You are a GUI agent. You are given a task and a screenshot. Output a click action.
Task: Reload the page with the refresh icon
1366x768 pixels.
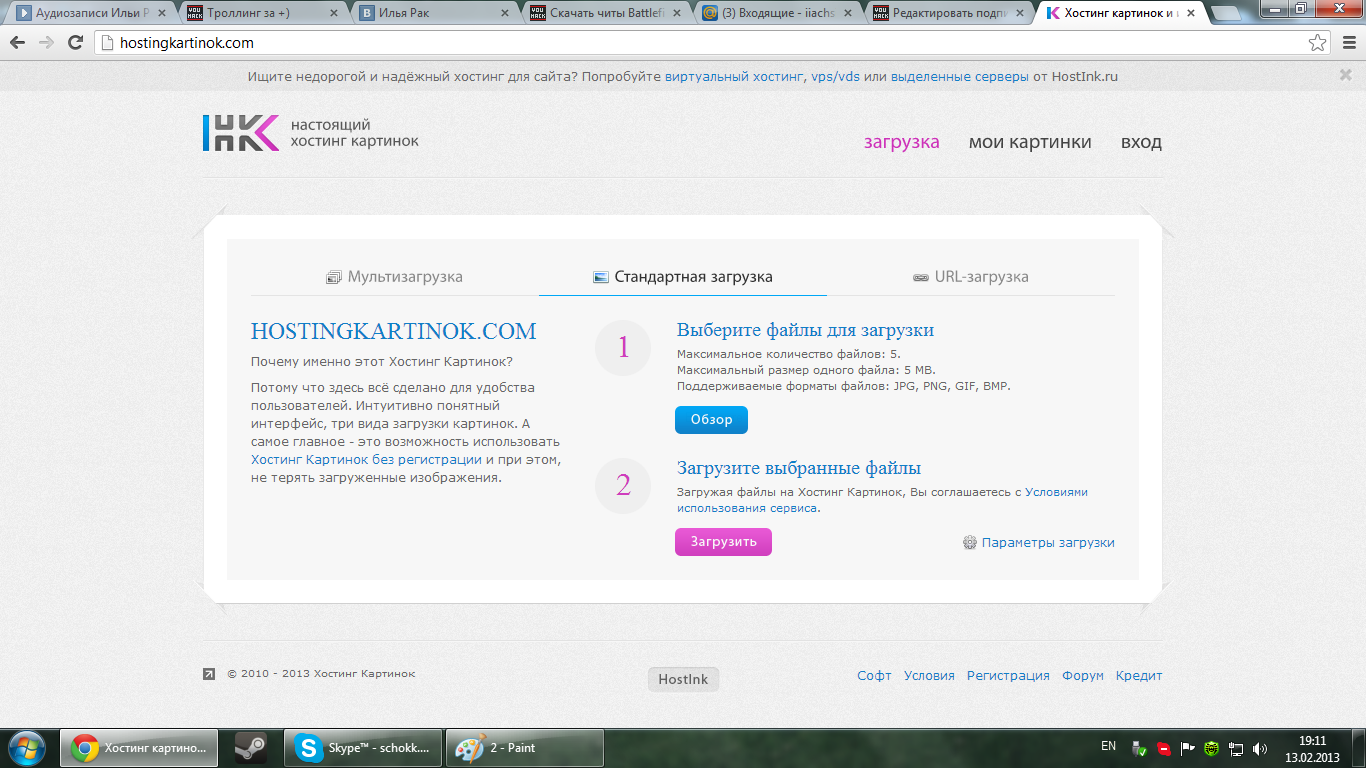click(x=75, y=43)
